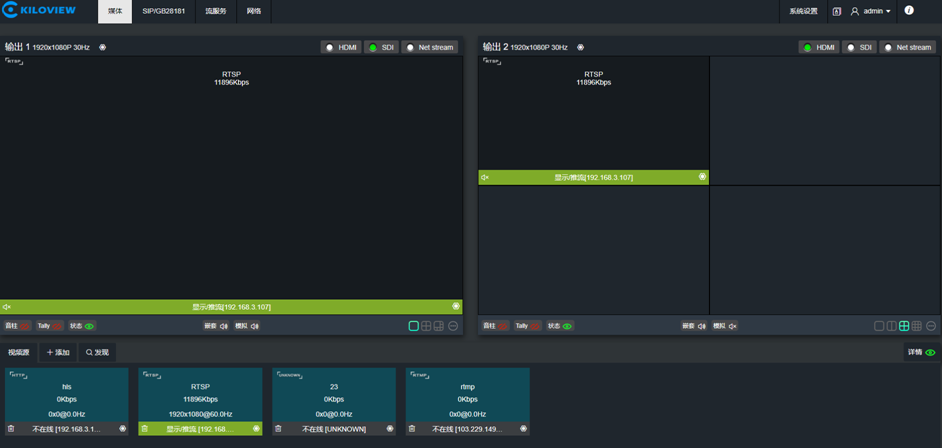Click the 添加 add source button
This screenshot has height=448, width=943.
[x=58, y=352]
